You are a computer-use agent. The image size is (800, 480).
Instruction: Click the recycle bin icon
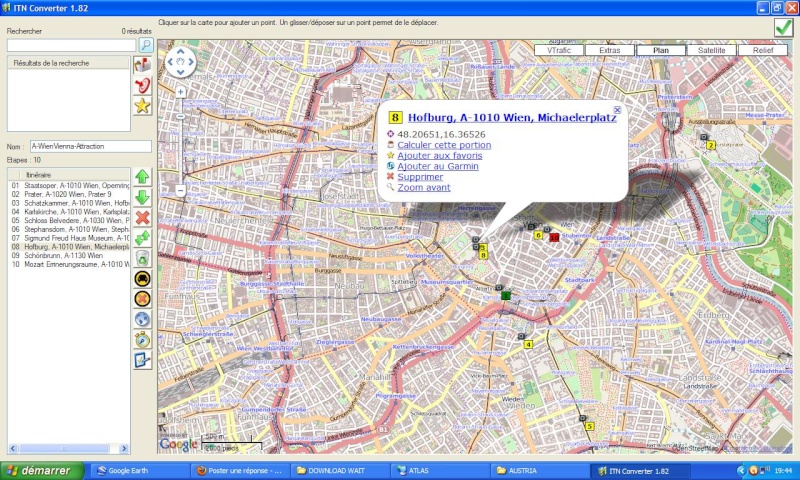pyautogui.click(x=142, y=259)
